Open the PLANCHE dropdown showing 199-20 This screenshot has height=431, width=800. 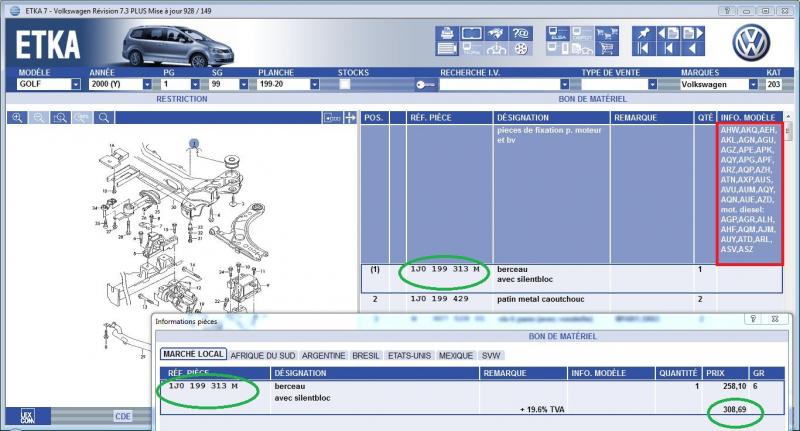(314, 84)
